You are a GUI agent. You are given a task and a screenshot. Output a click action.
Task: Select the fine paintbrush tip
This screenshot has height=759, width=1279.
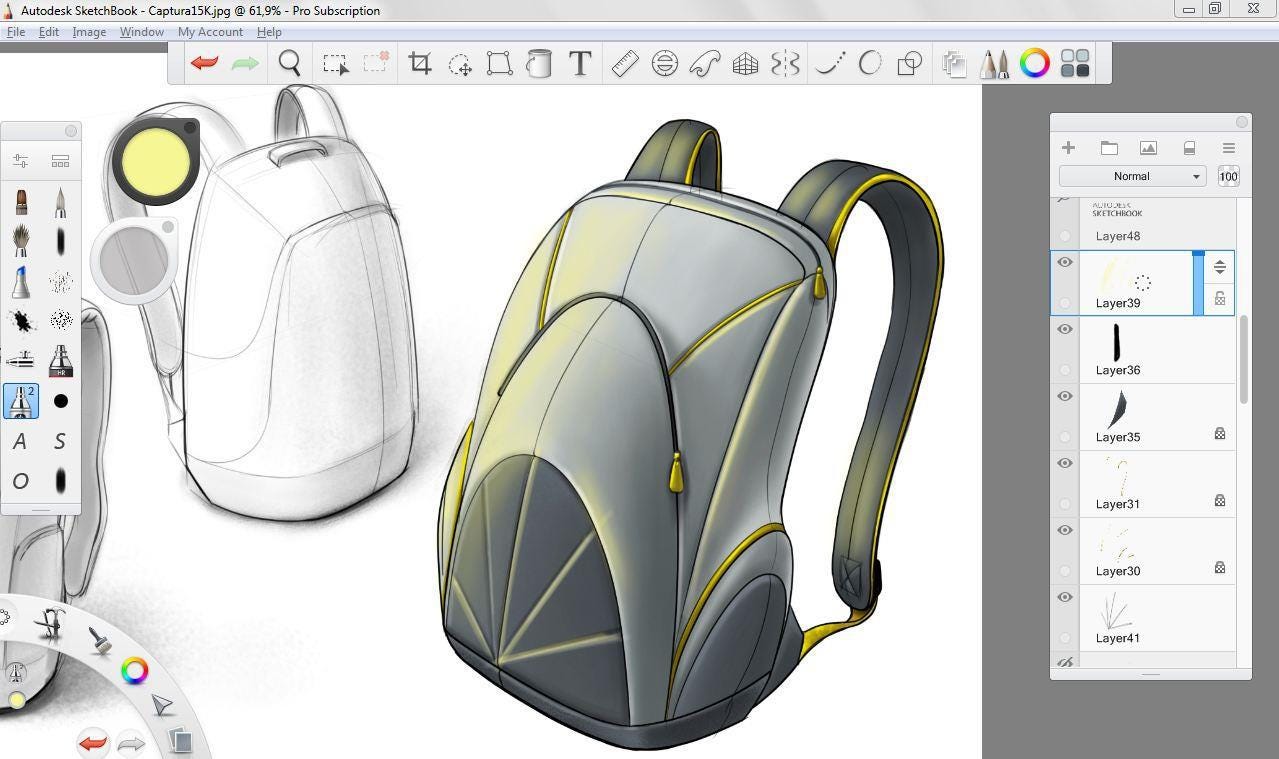tap(60, 203)
